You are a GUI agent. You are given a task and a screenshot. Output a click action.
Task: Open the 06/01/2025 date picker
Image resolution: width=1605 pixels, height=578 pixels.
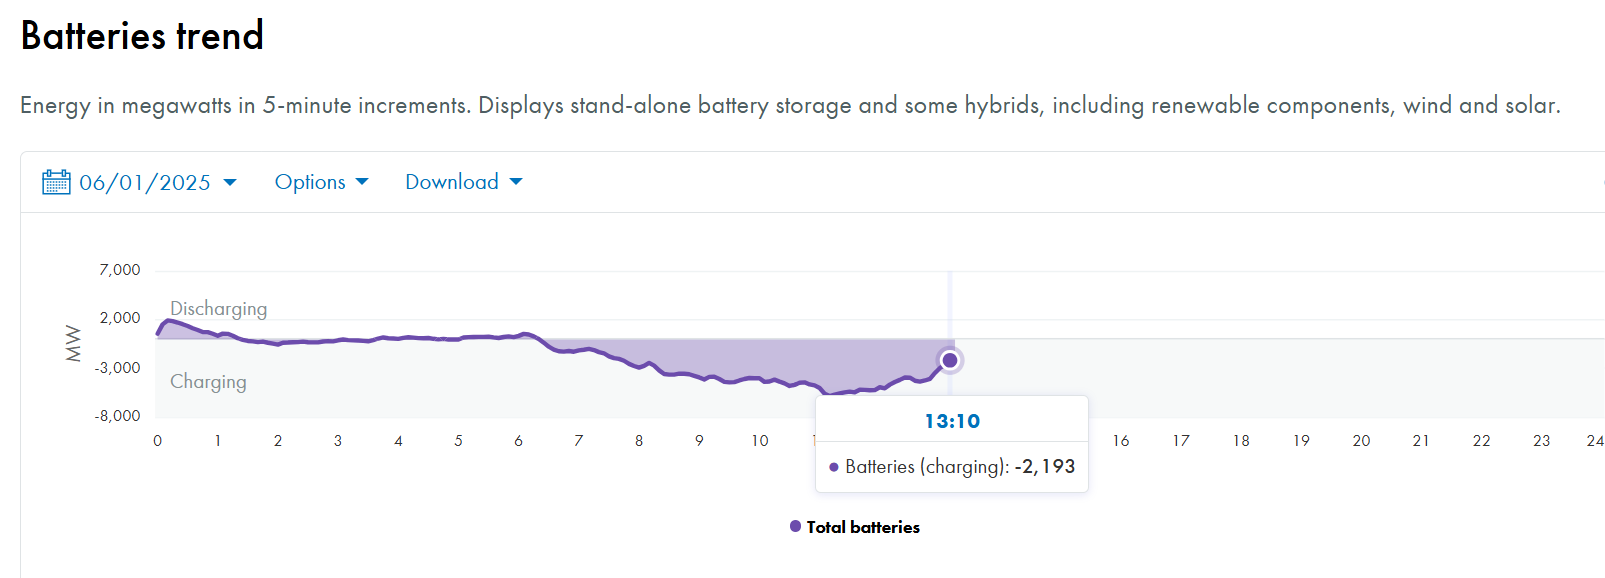145,183
